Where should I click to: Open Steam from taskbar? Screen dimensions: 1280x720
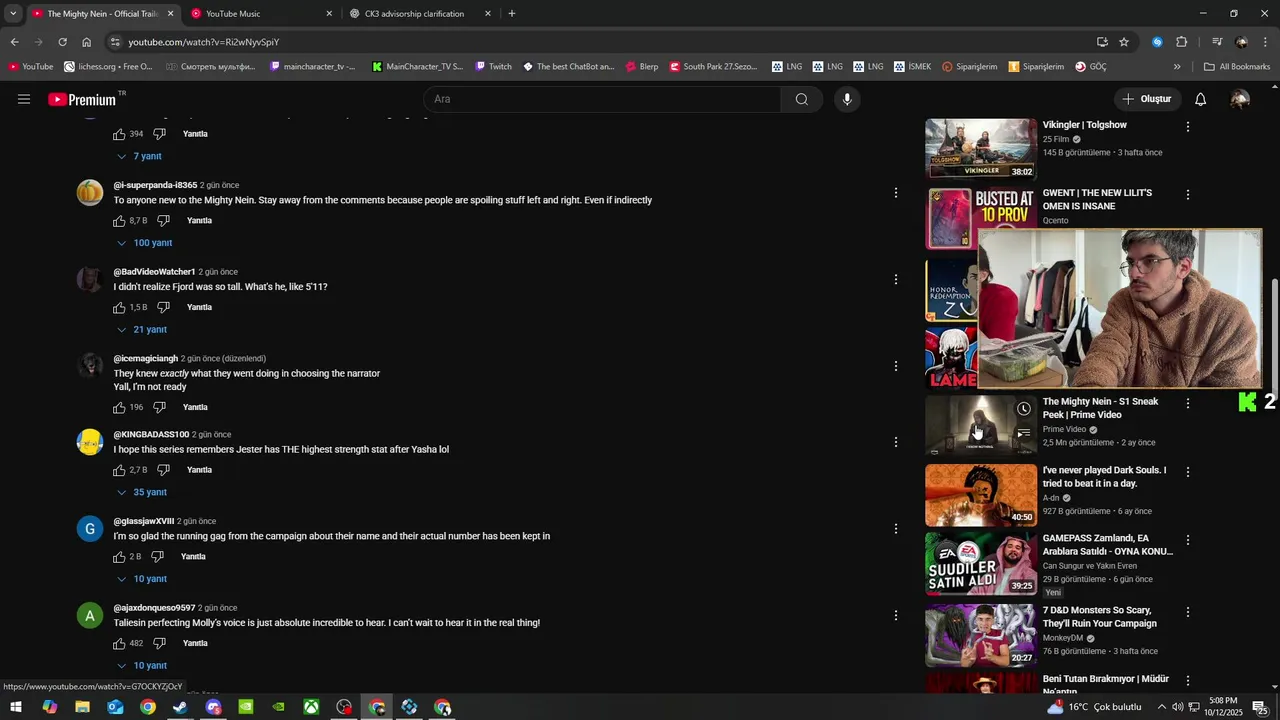click(x=180, y=707)
